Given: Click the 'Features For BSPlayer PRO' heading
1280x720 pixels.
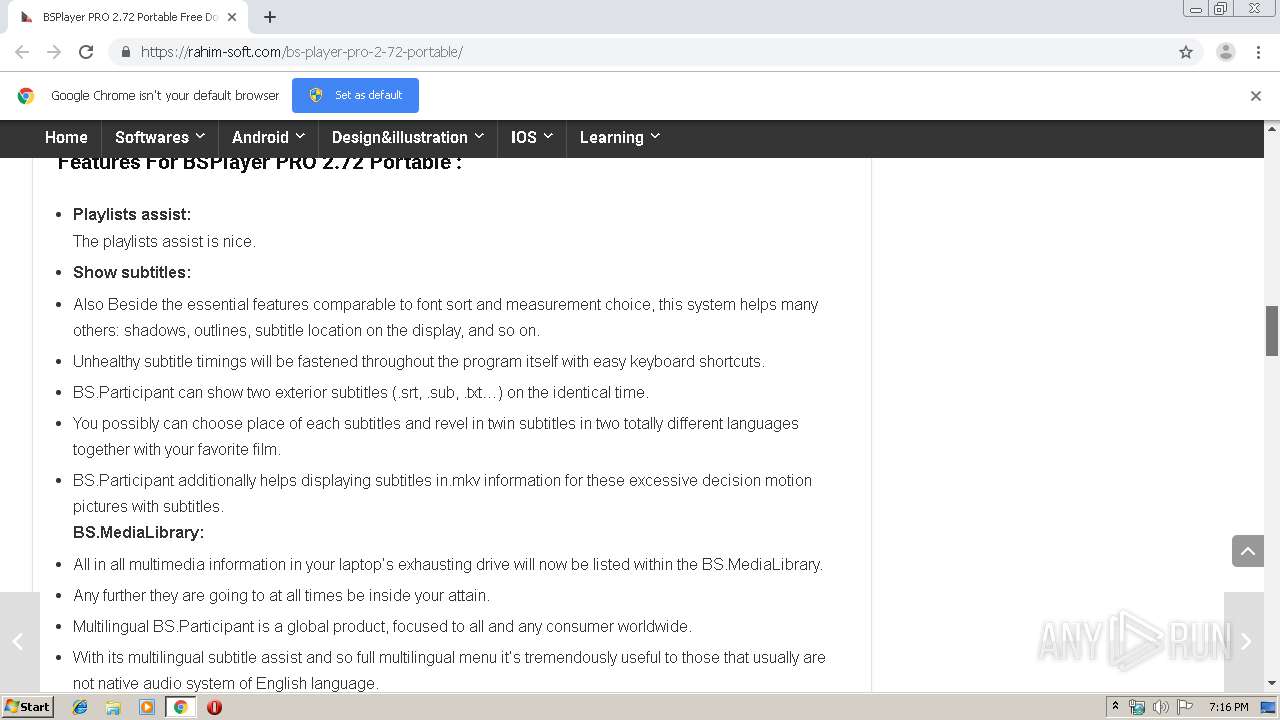Looking at the screenshot, I should 260,163.
